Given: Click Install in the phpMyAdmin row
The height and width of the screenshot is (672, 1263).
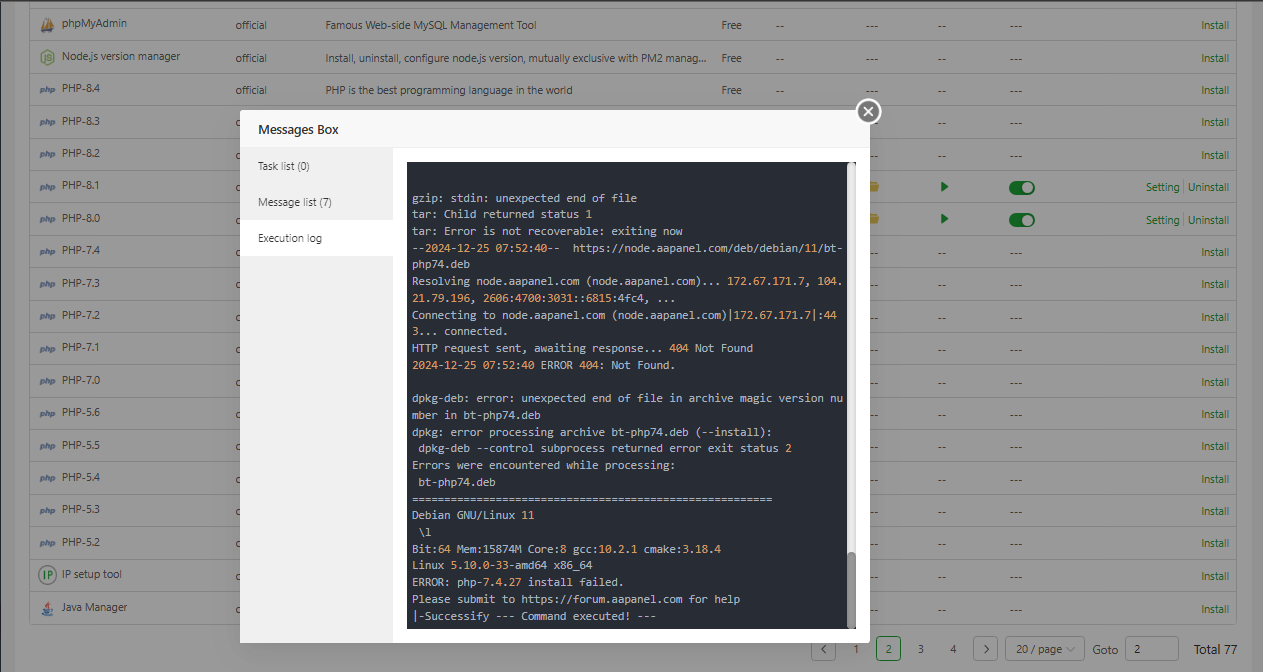Looking at the screenshot, I should (1215, 25).
